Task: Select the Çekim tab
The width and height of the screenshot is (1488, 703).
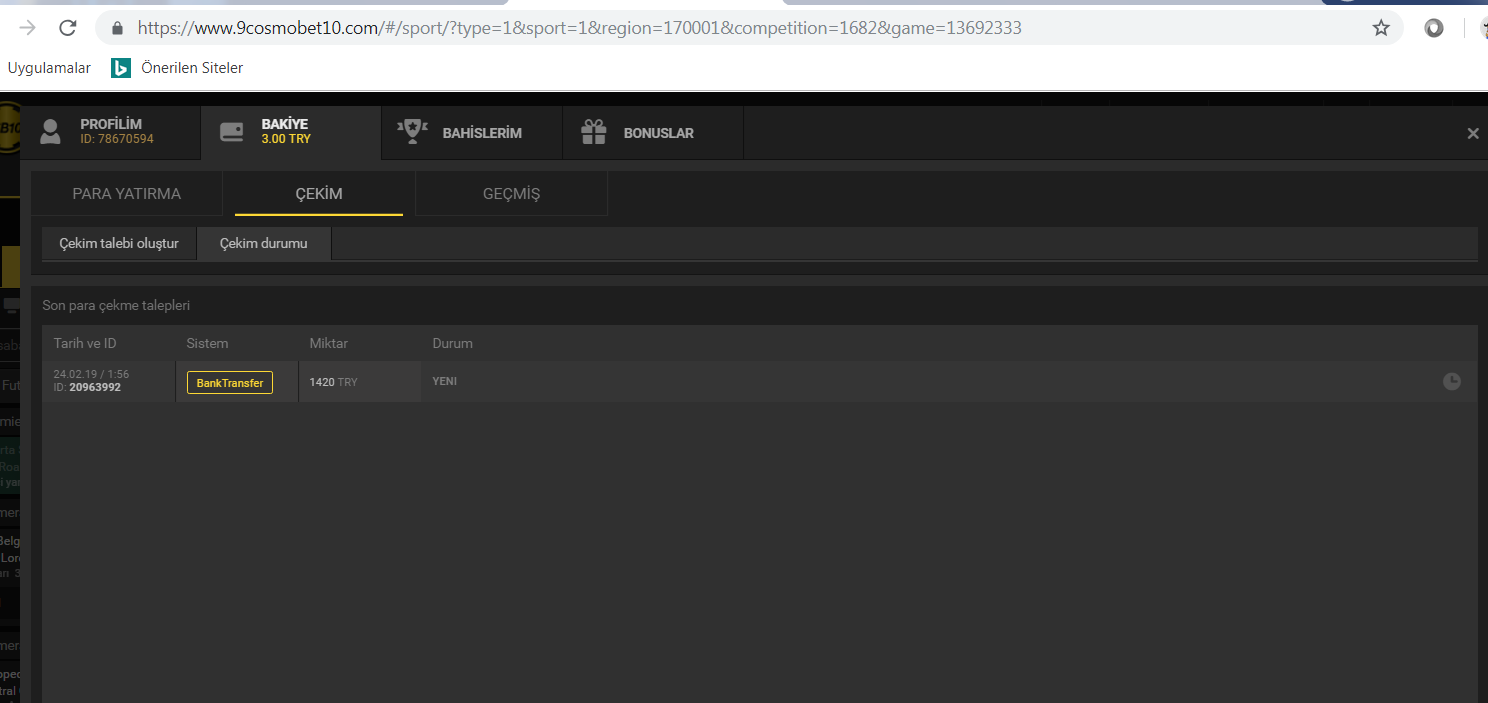Action: pos(319,194)
